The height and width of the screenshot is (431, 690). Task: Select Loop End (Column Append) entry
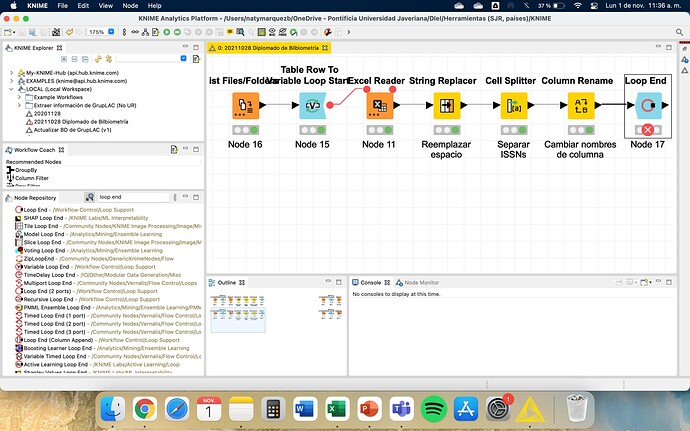pos(58,340)
